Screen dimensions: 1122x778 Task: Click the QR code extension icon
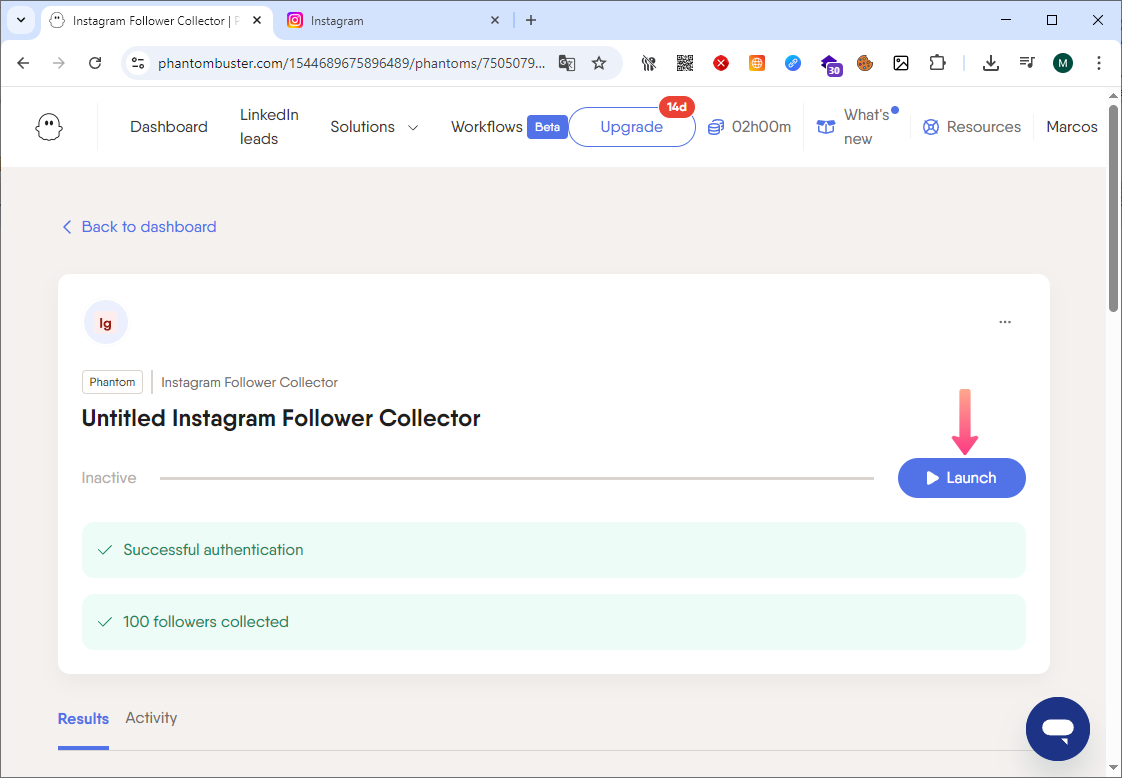(685, 63)
